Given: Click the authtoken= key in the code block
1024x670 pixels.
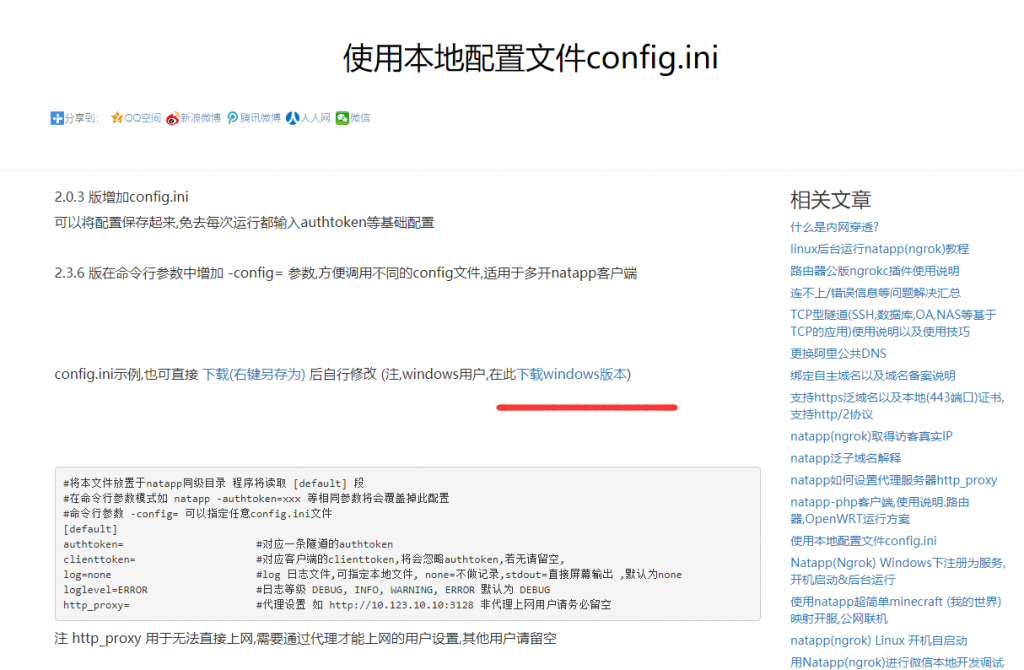Looking at the screenshot, I should 93,544.
